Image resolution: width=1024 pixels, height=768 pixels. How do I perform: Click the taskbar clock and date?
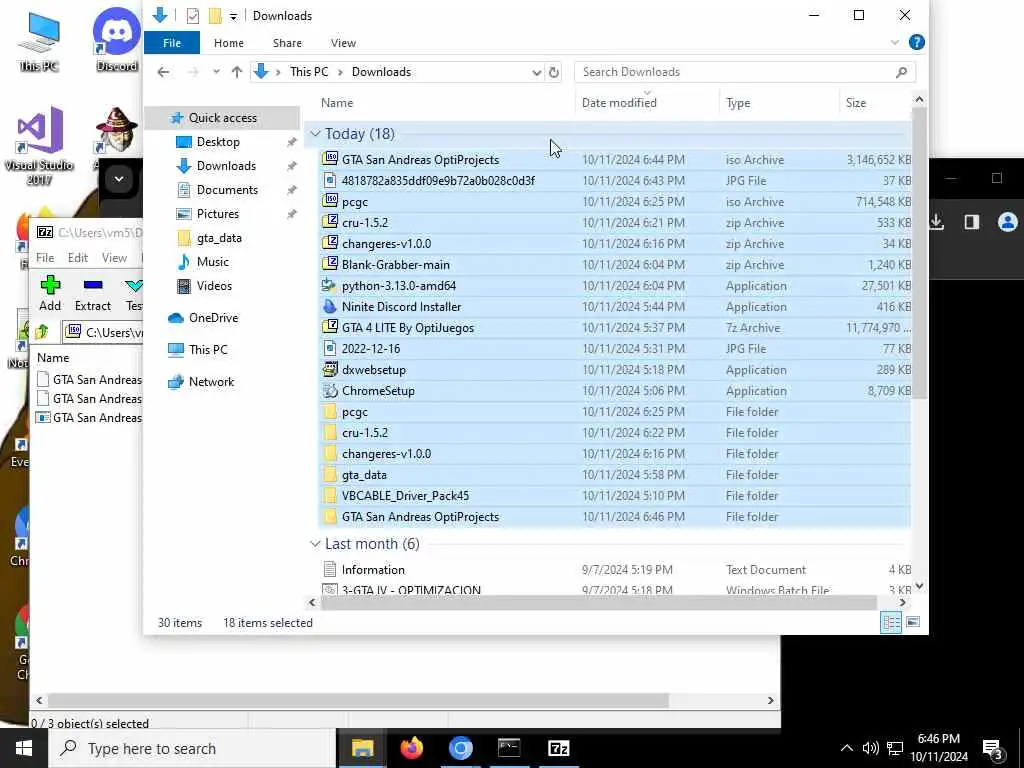pos(938,748)
